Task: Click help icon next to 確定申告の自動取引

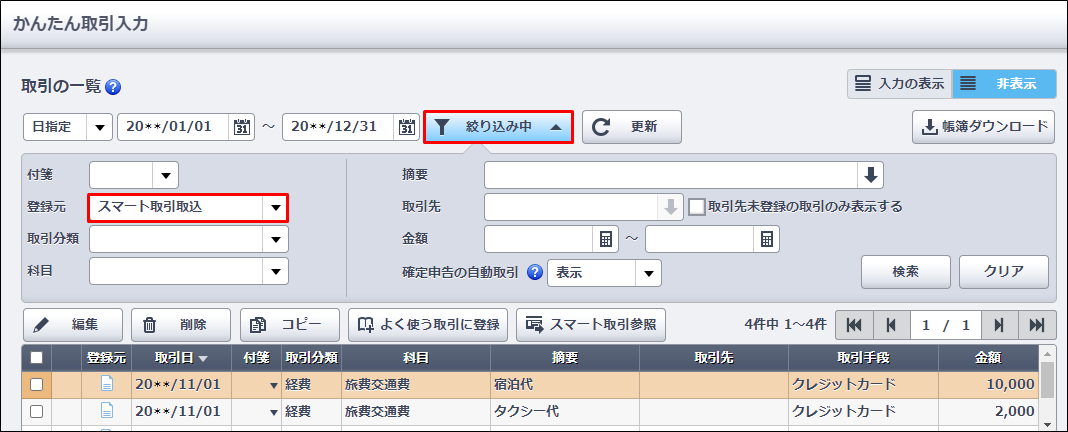Action: pyautogui.click(x=535, y=273)
